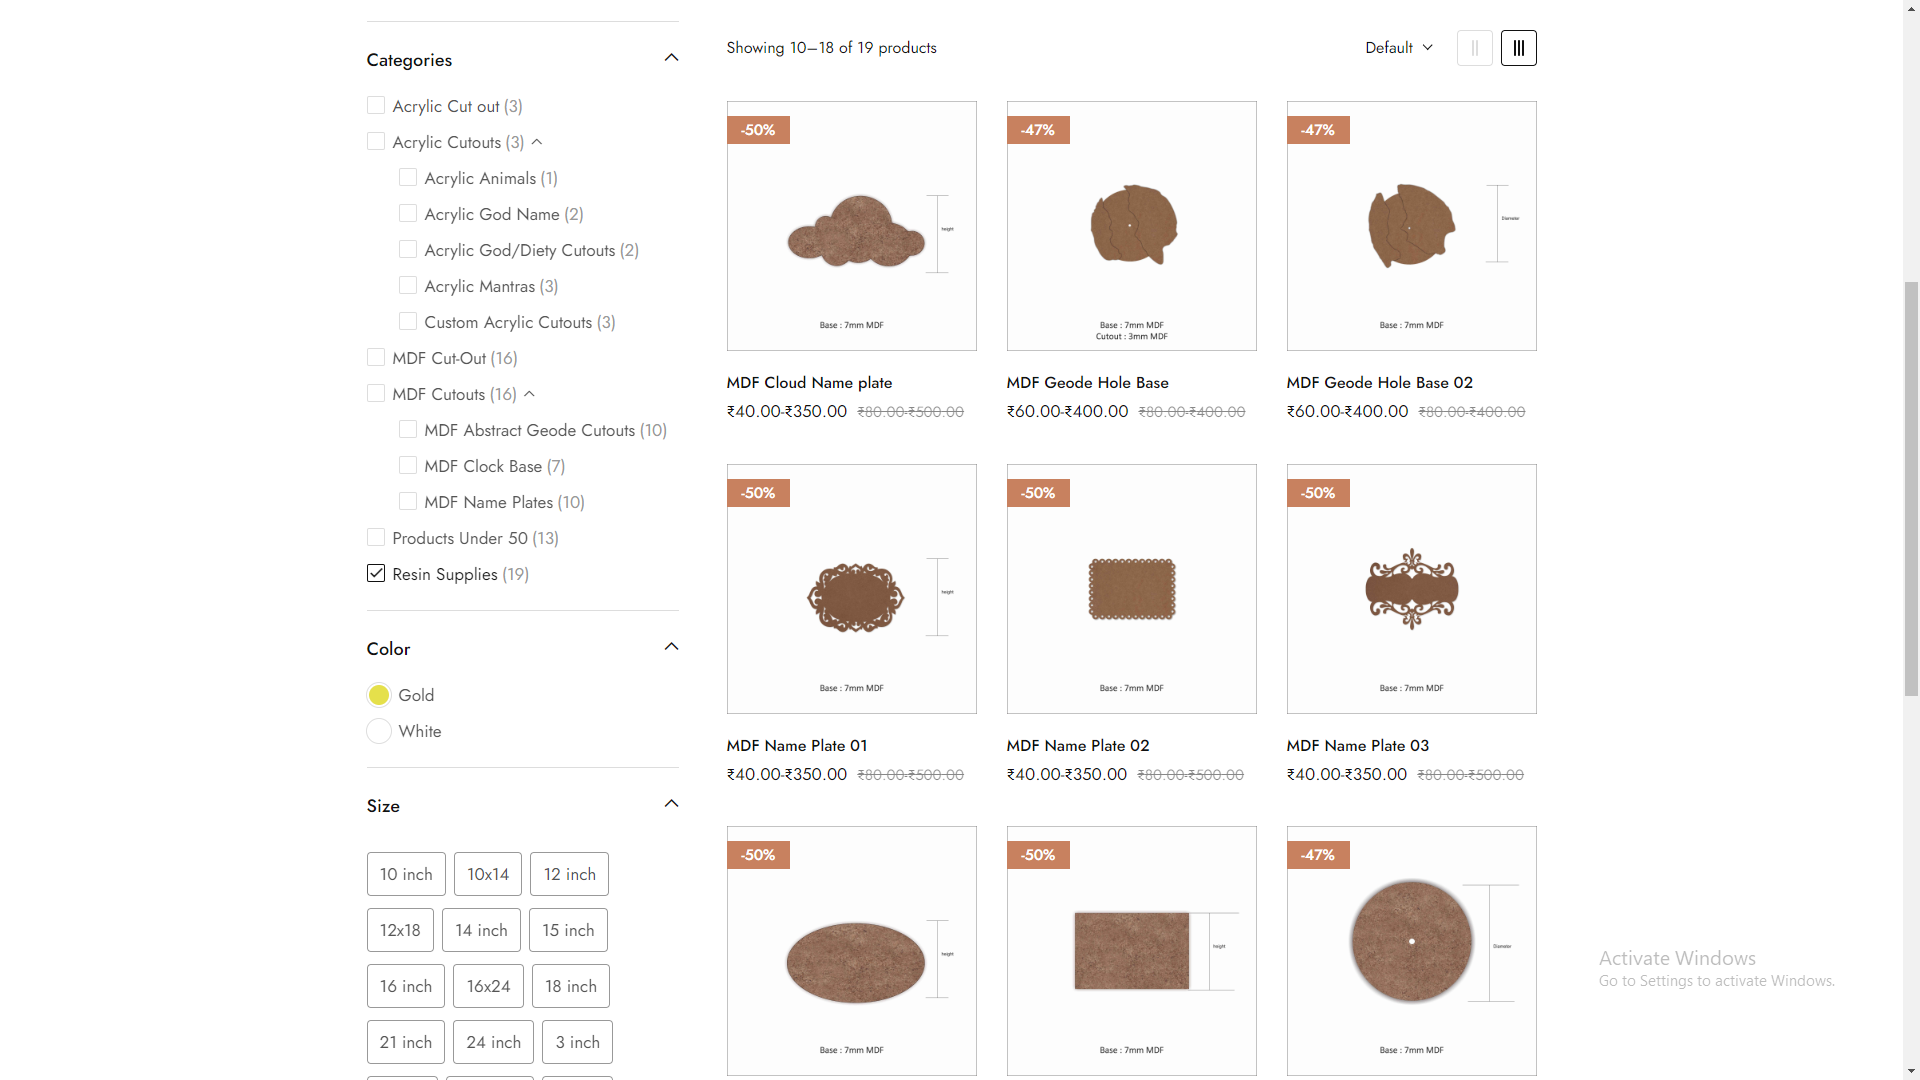This screenshot has height=1080, width=1920.
Task: Switch to three-column grid view
Action: [1518, 48]
